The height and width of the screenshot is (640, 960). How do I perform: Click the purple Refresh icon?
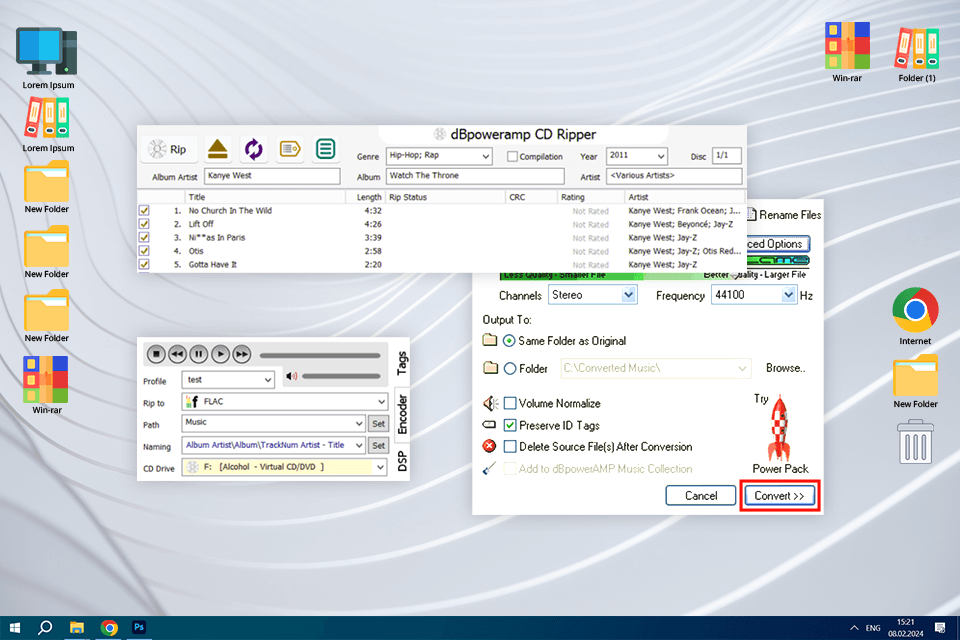tap(253, 149)
